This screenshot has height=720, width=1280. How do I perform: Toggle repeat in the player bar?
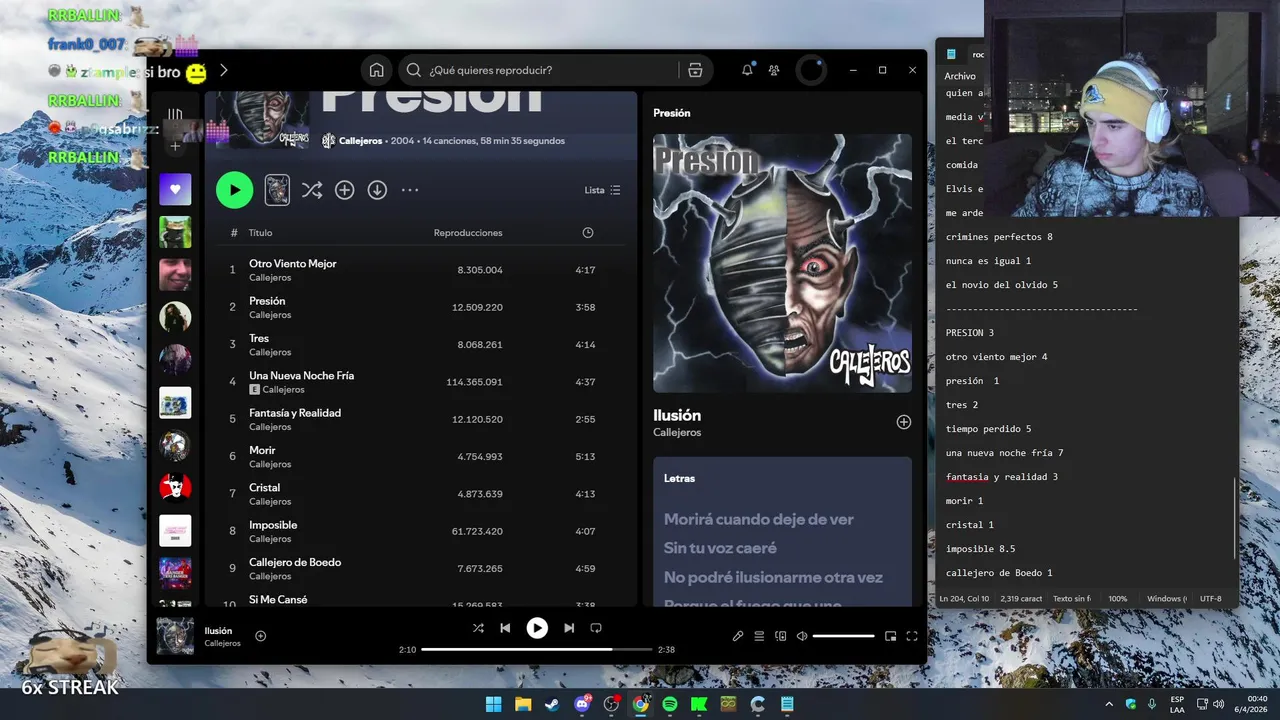[x=596, y=628]
